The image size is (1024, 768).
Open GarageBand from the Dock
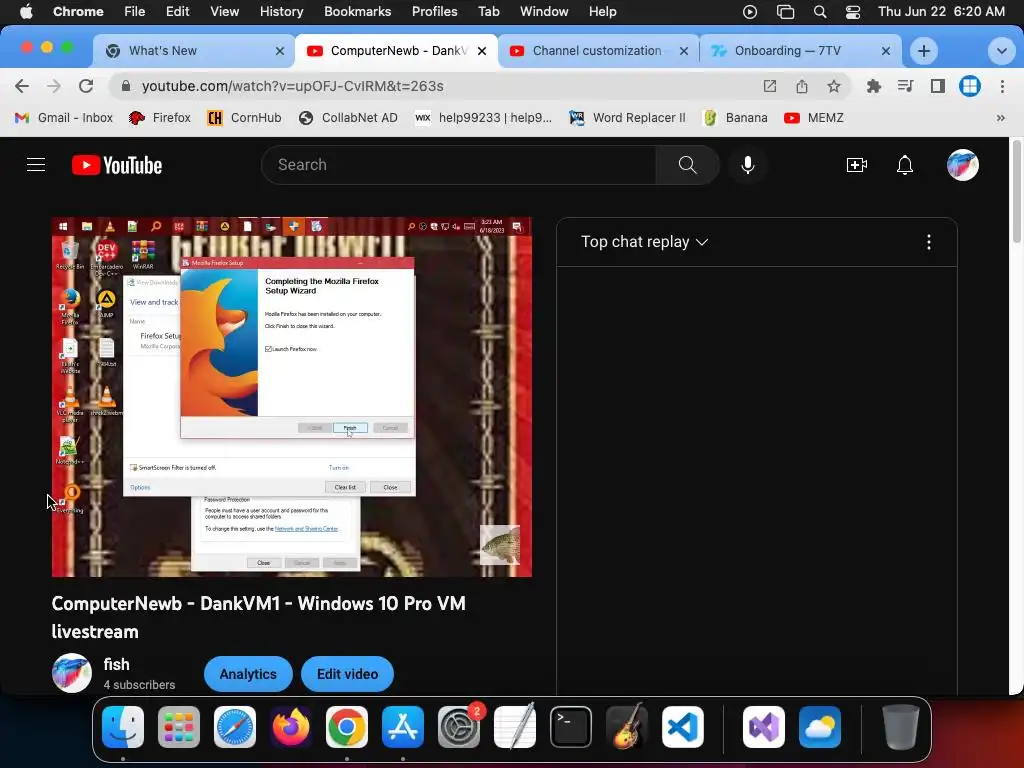627,727
